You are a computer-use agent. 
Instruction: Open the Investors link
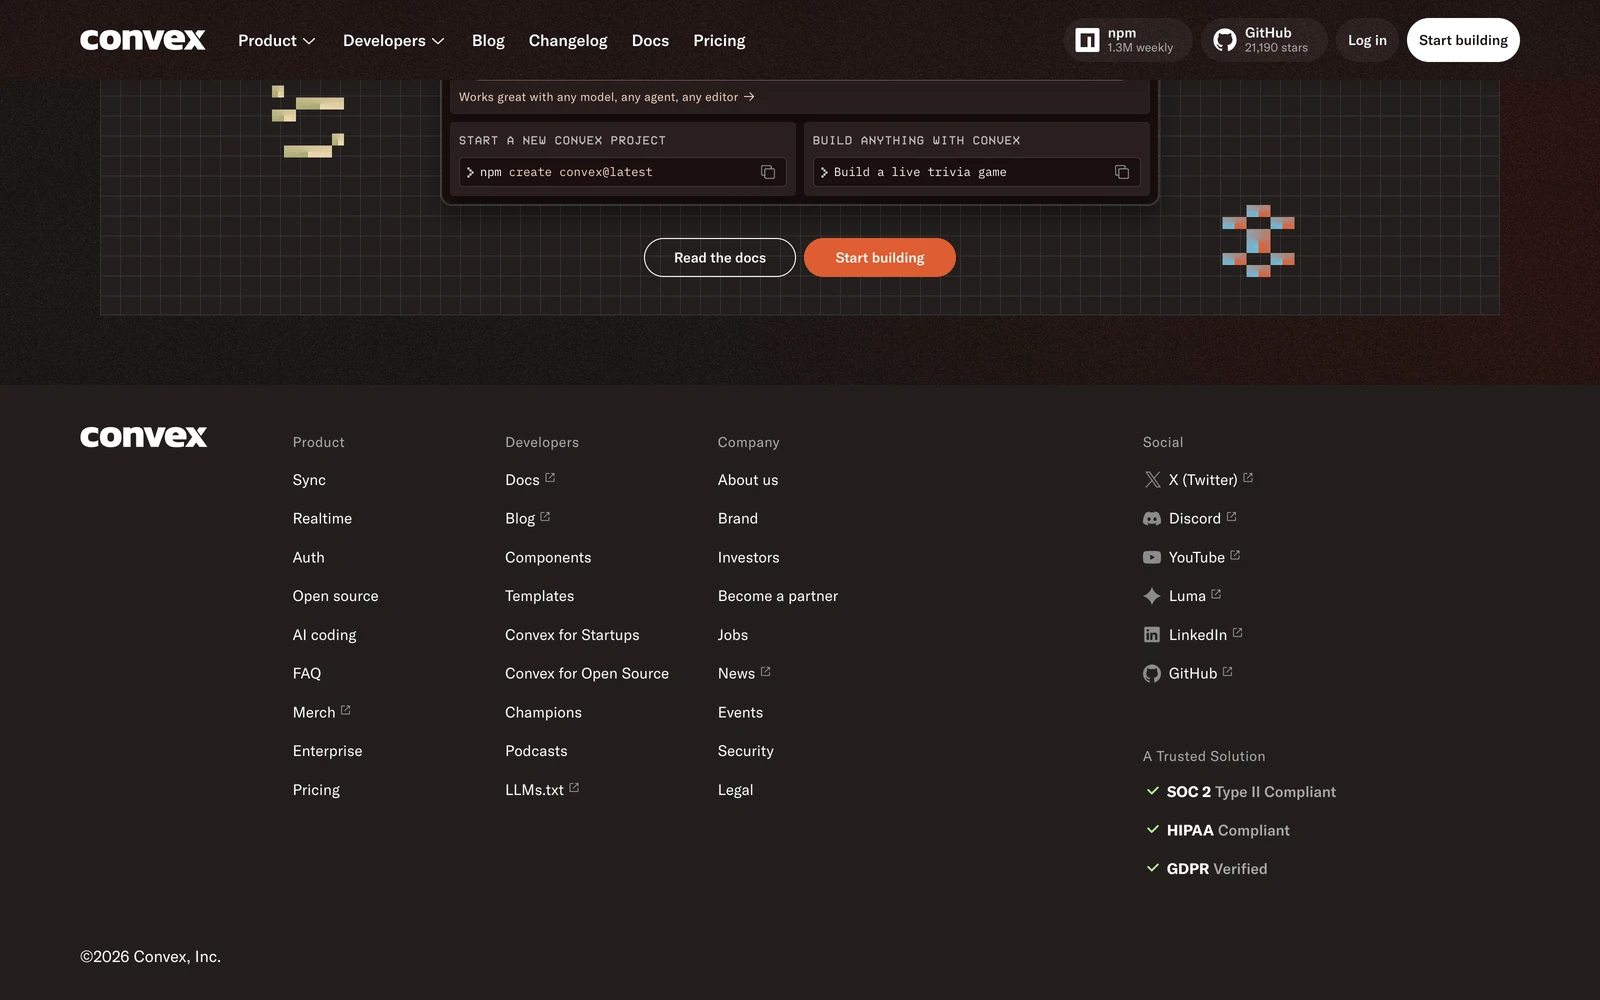(x=748, y=558)
